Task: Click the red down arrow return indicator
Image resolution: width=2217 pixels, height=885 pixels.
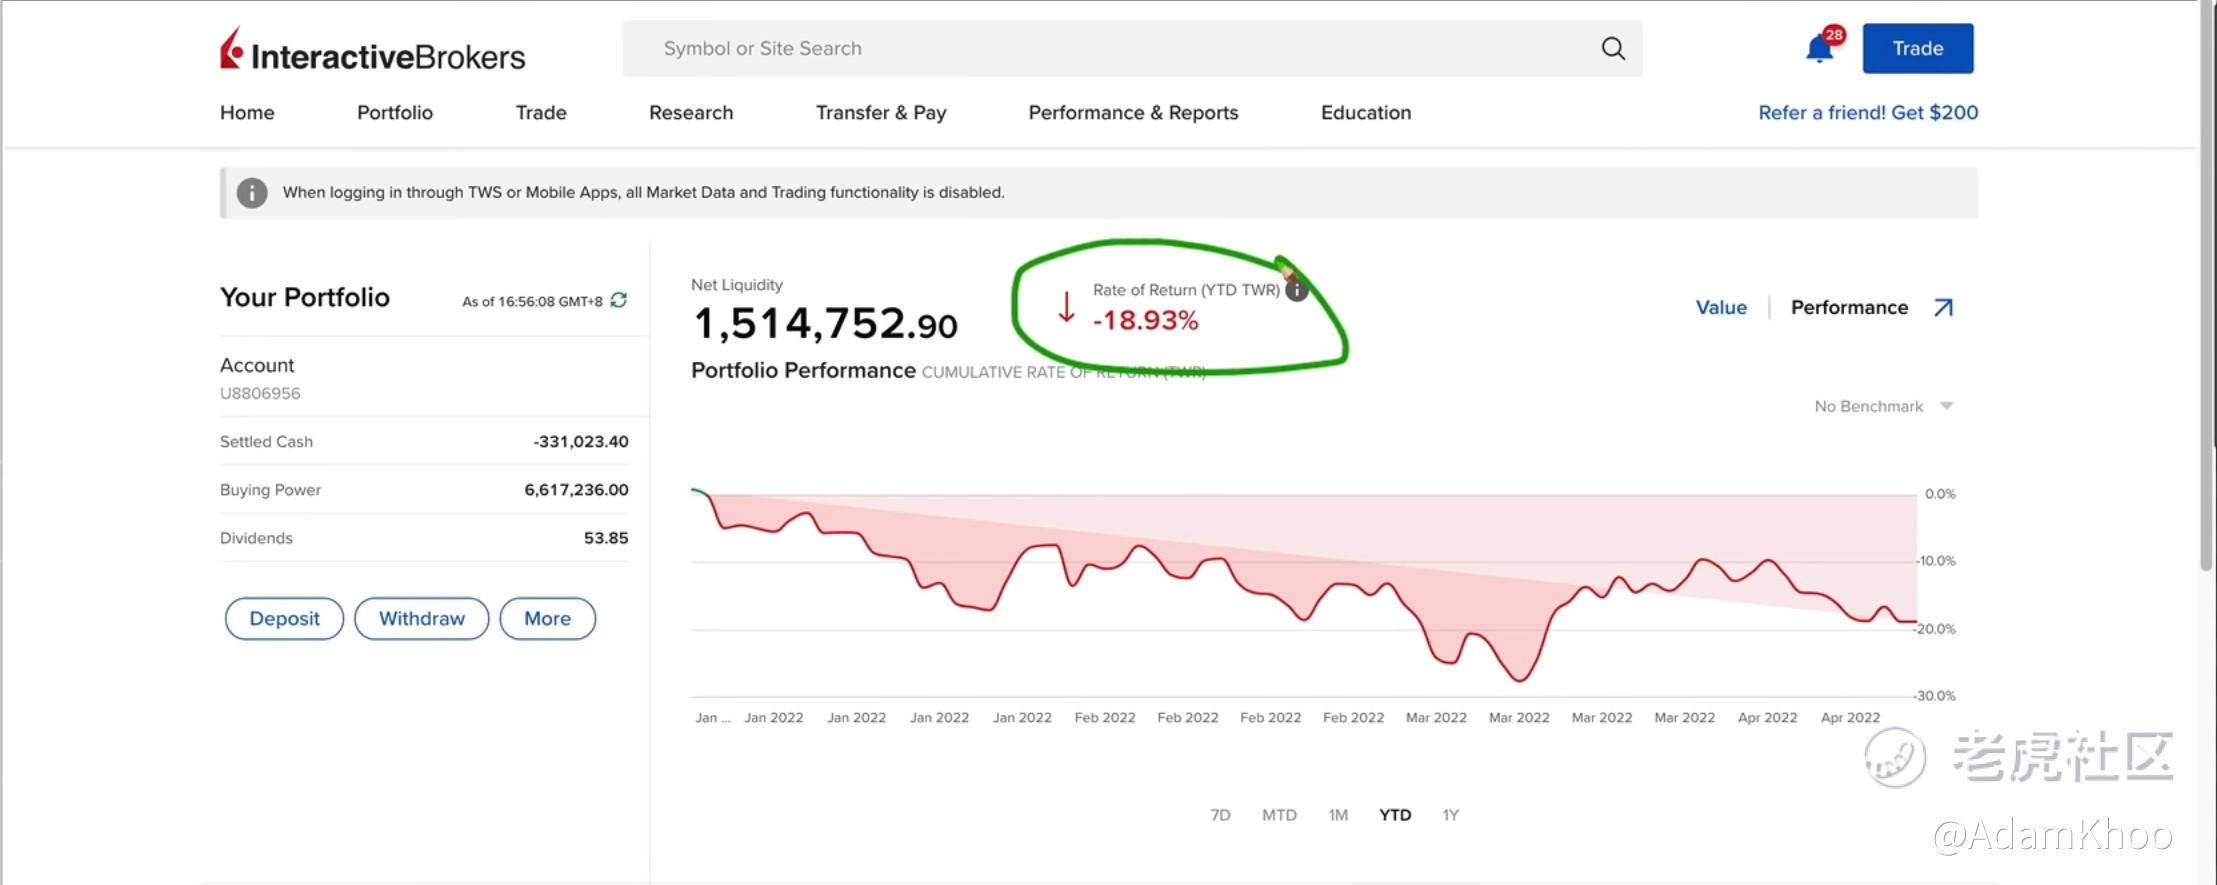Action: click(1066, 307)
